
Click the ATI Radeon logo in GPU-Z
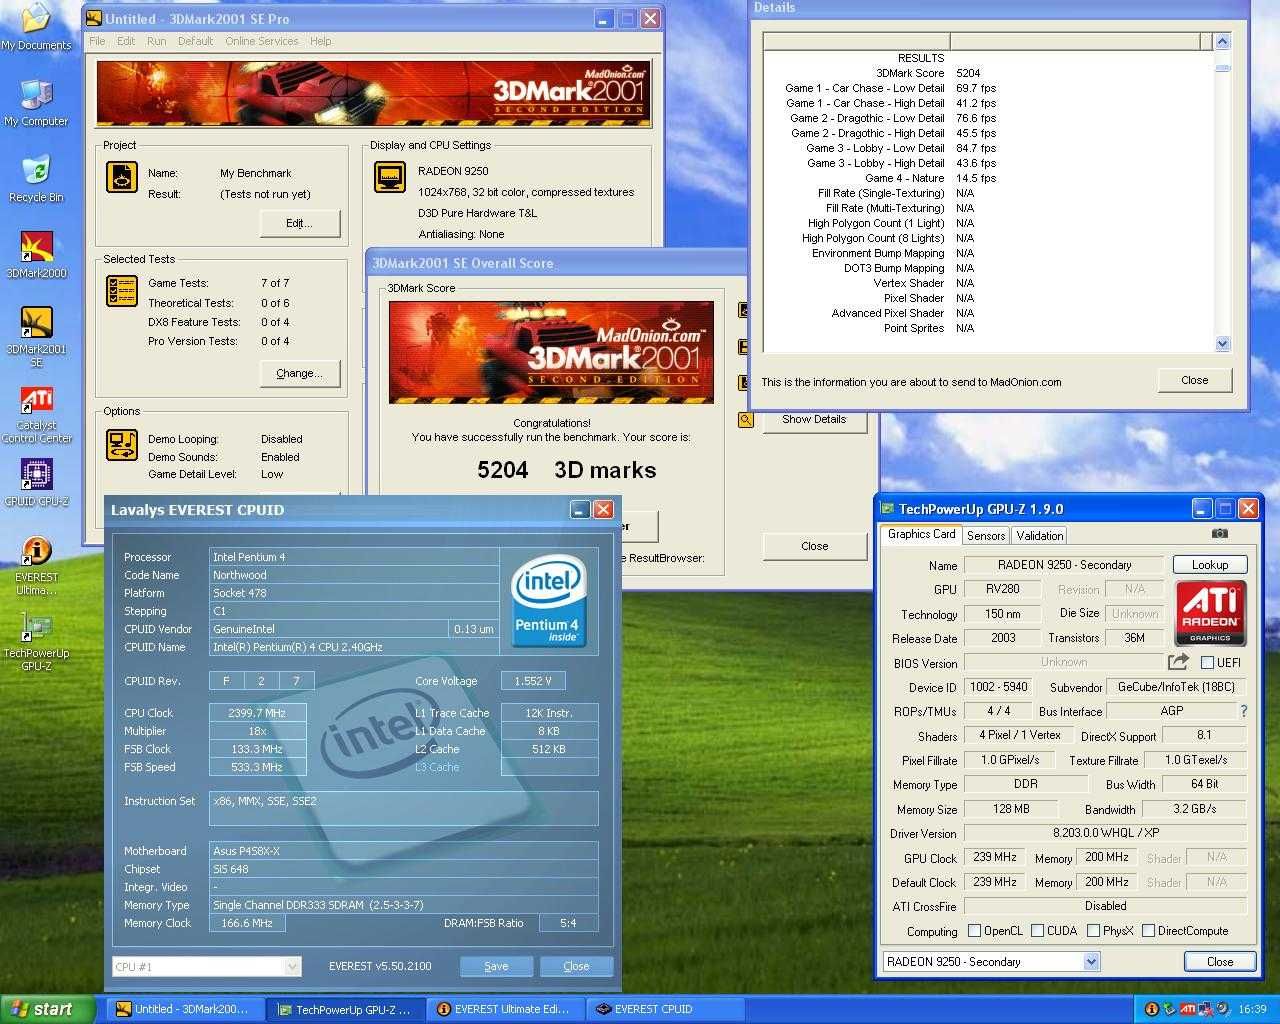(x=1210, y=613)
